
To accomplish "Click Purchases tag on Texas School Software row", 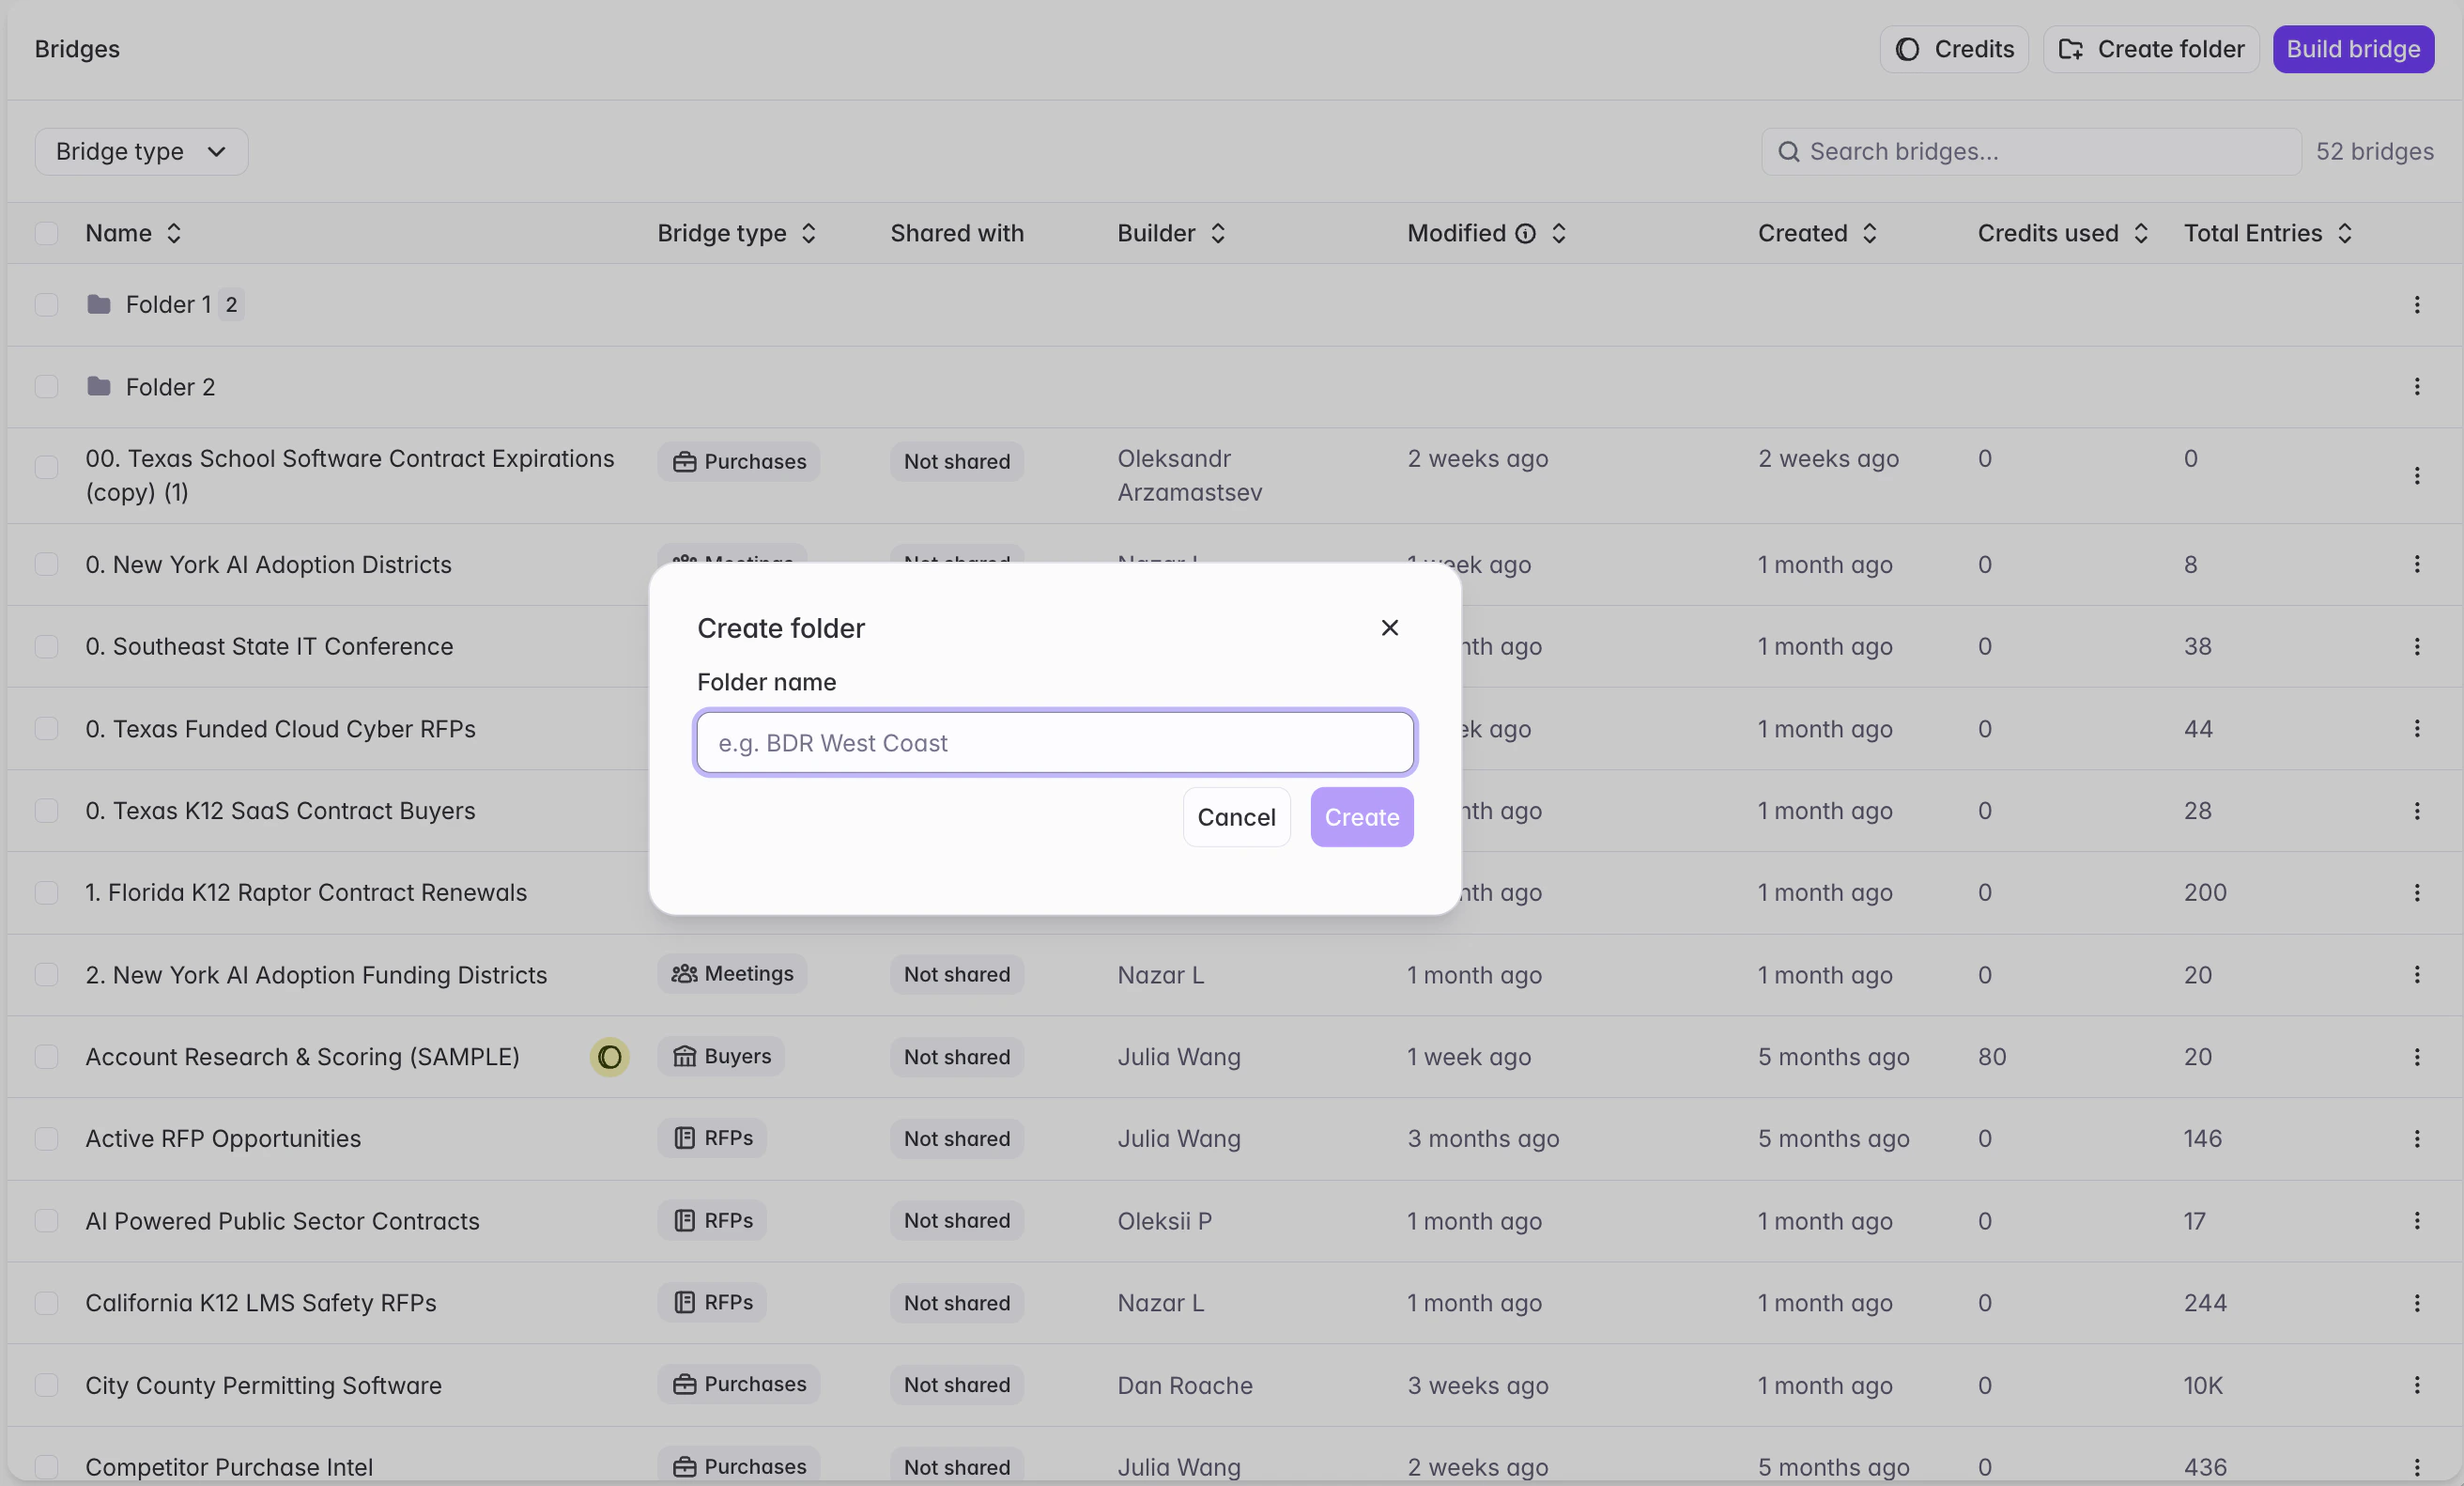I will tap(738, 461).
